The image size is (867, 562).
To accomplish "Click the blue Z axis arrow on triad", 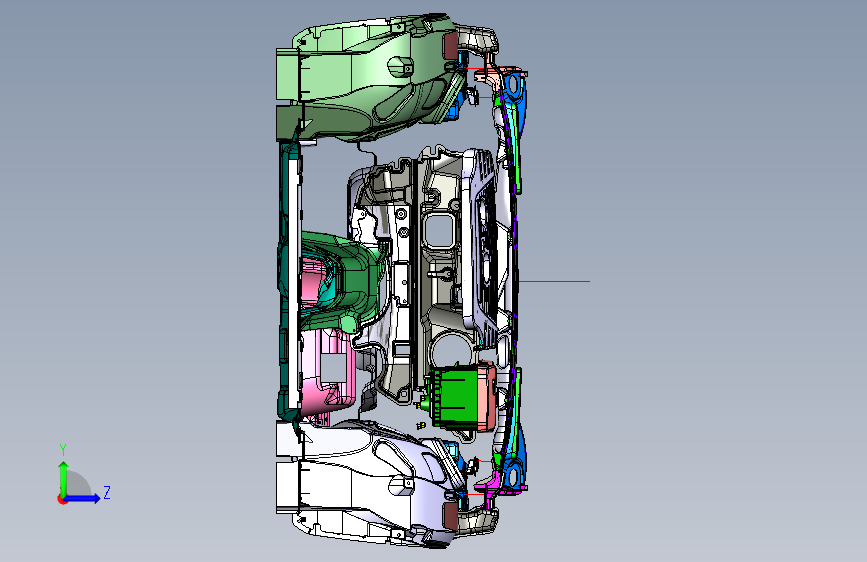I will (x=83, y=498).
